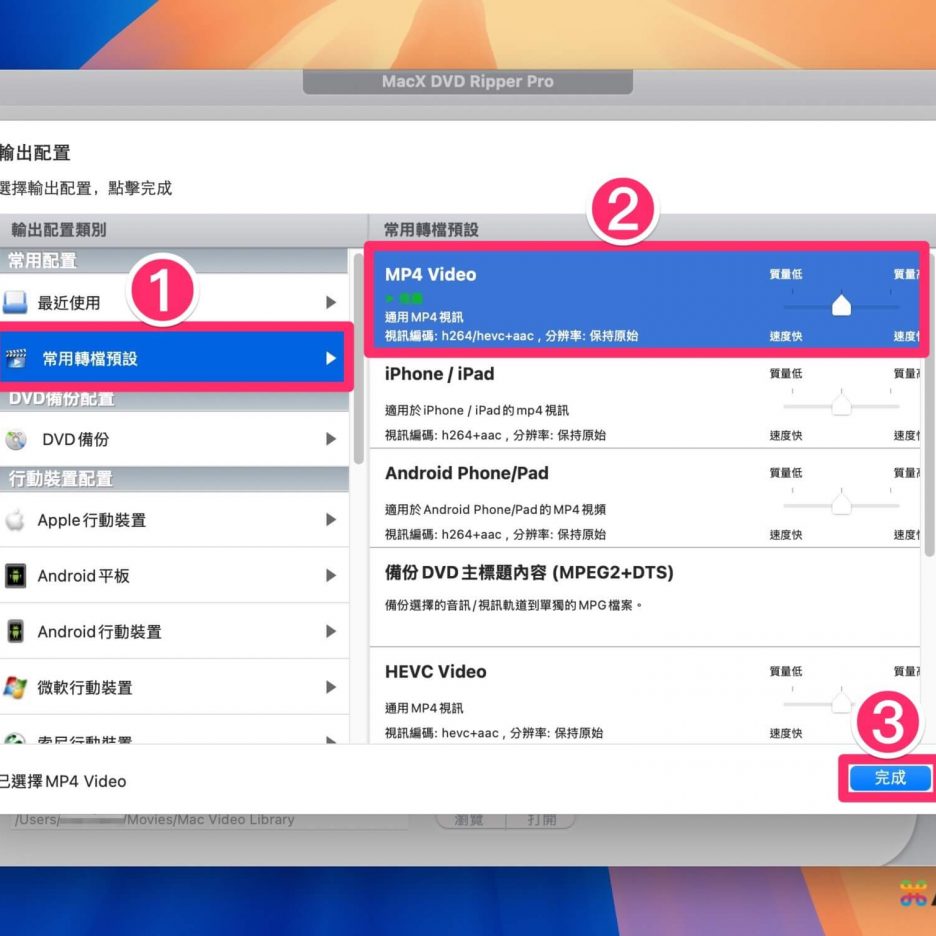The height and width of the screenshot is (936, 936).
Task: Expand the 微軟行動裝置 arrow
Action: 331,688
